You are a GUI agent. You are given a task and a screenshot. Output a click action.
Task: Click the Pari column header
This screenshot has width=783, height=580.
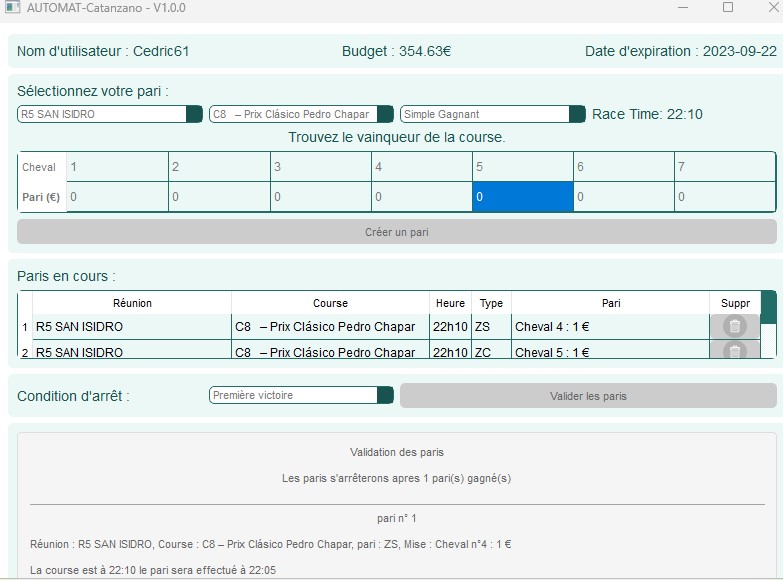pos(611,303)
